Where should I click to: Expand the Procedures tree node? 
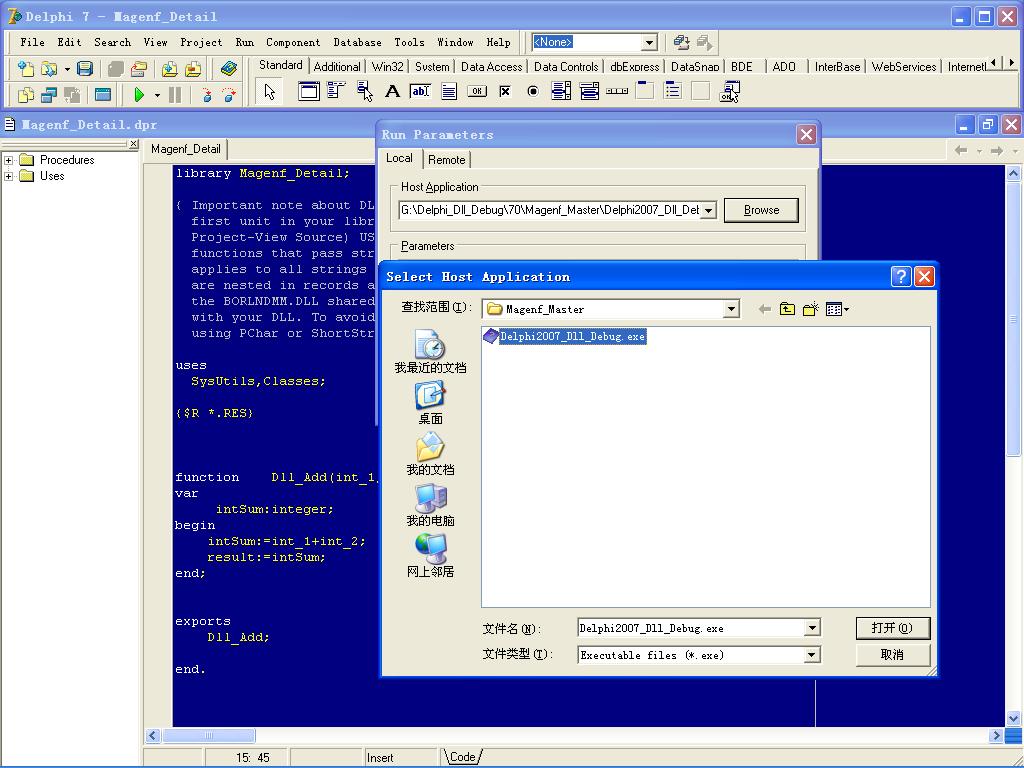[9, 160]
